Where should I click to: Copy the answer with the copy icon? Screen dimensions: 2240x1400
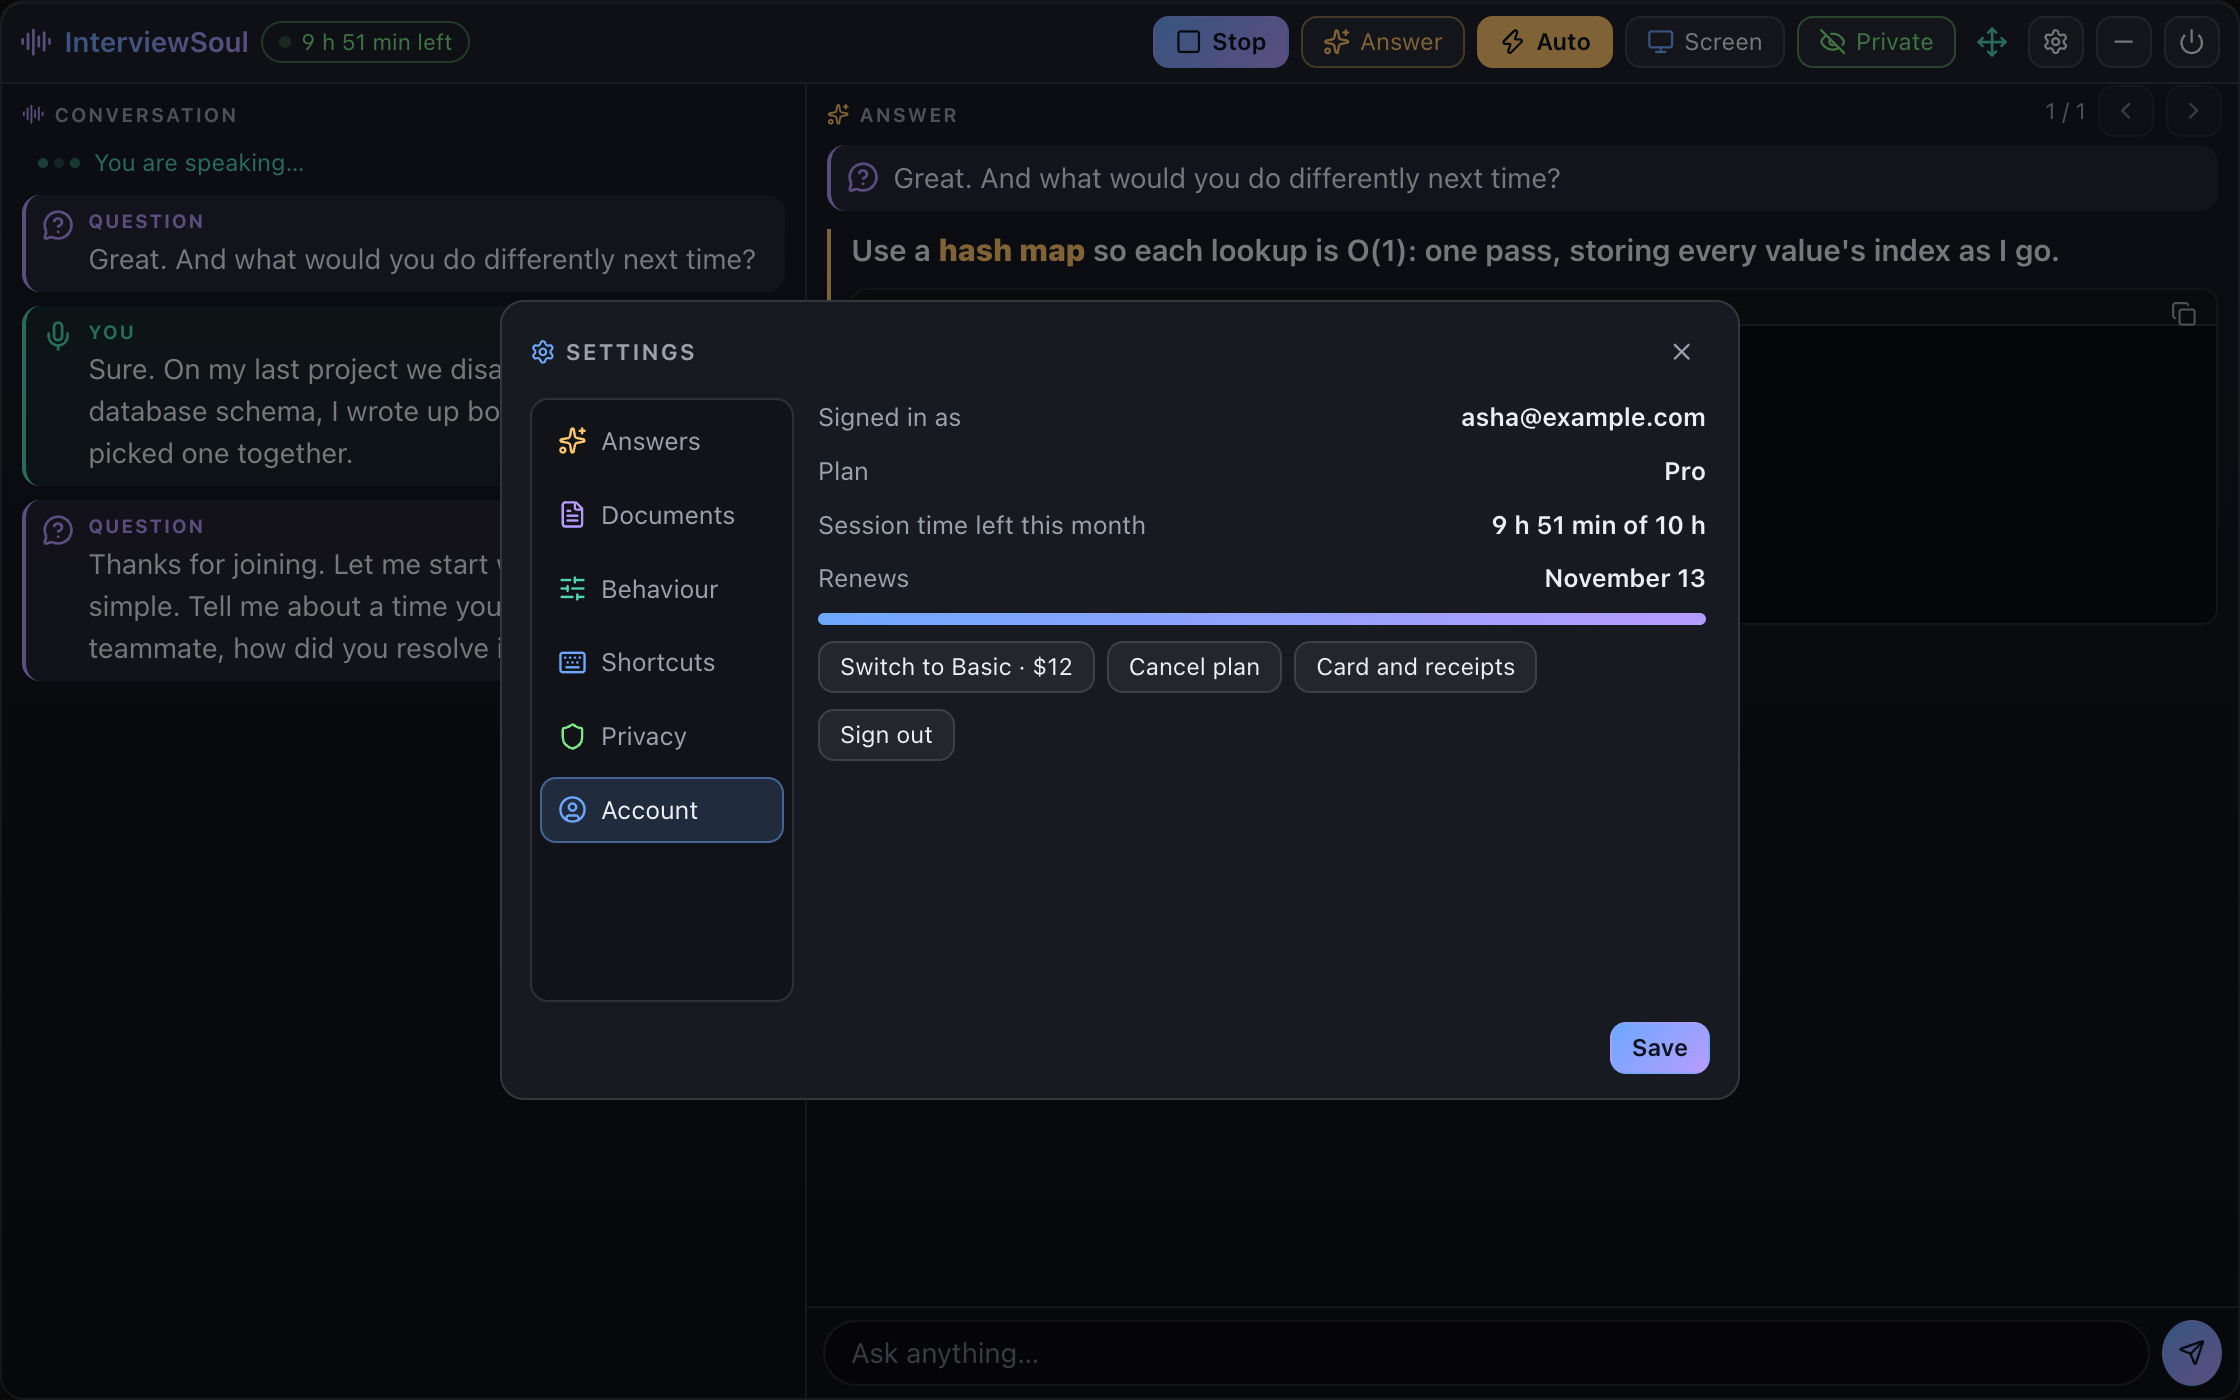(2183, 314)
